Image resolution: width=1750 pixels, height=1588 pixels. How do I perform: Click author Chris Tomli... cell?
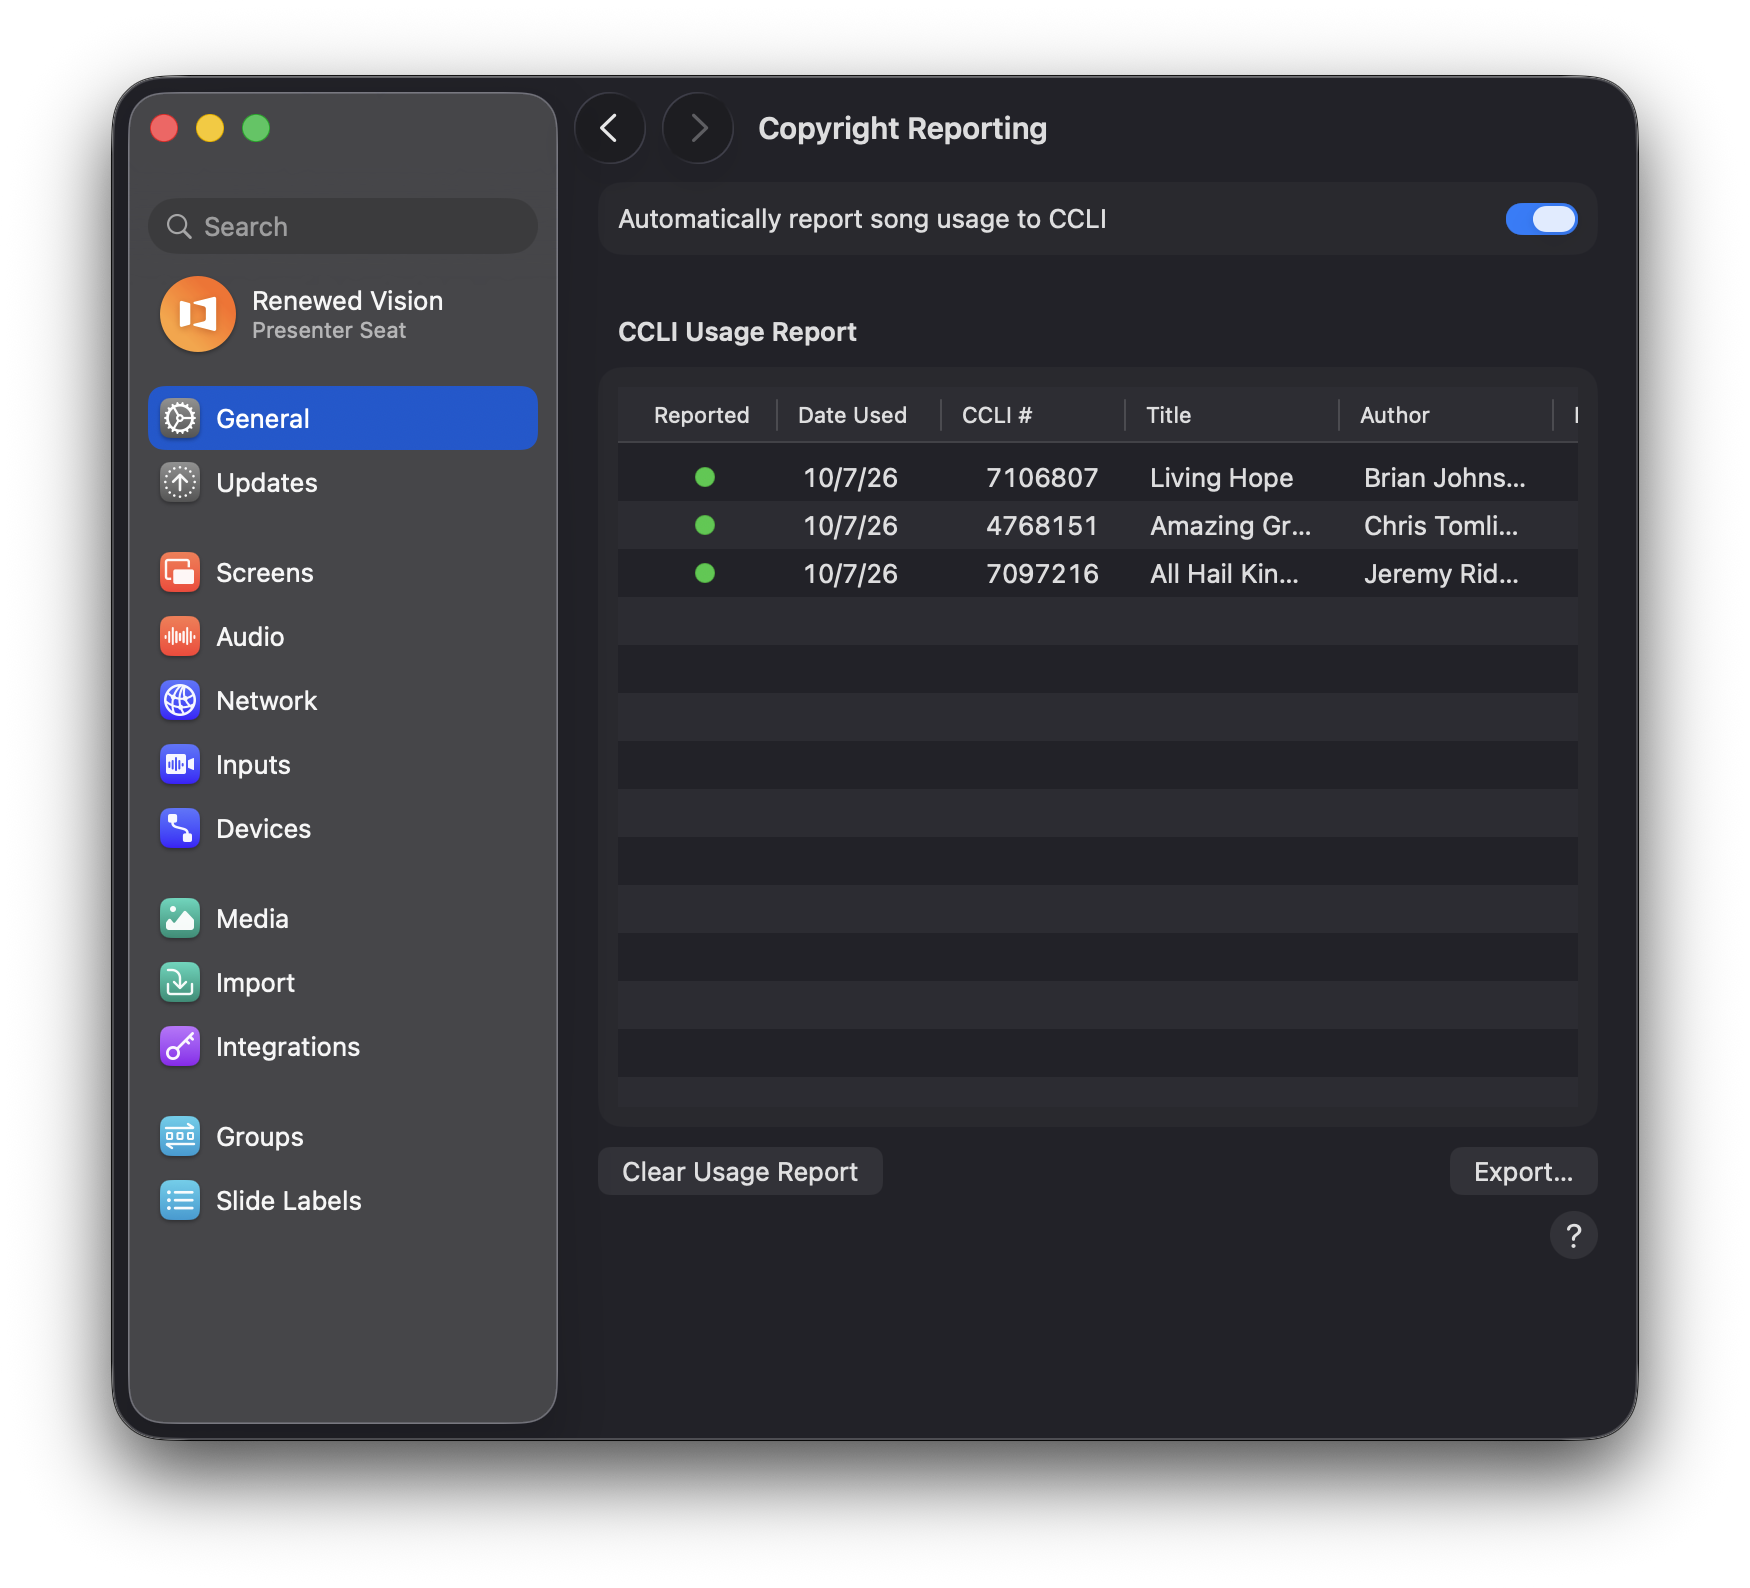point(1441,526)
